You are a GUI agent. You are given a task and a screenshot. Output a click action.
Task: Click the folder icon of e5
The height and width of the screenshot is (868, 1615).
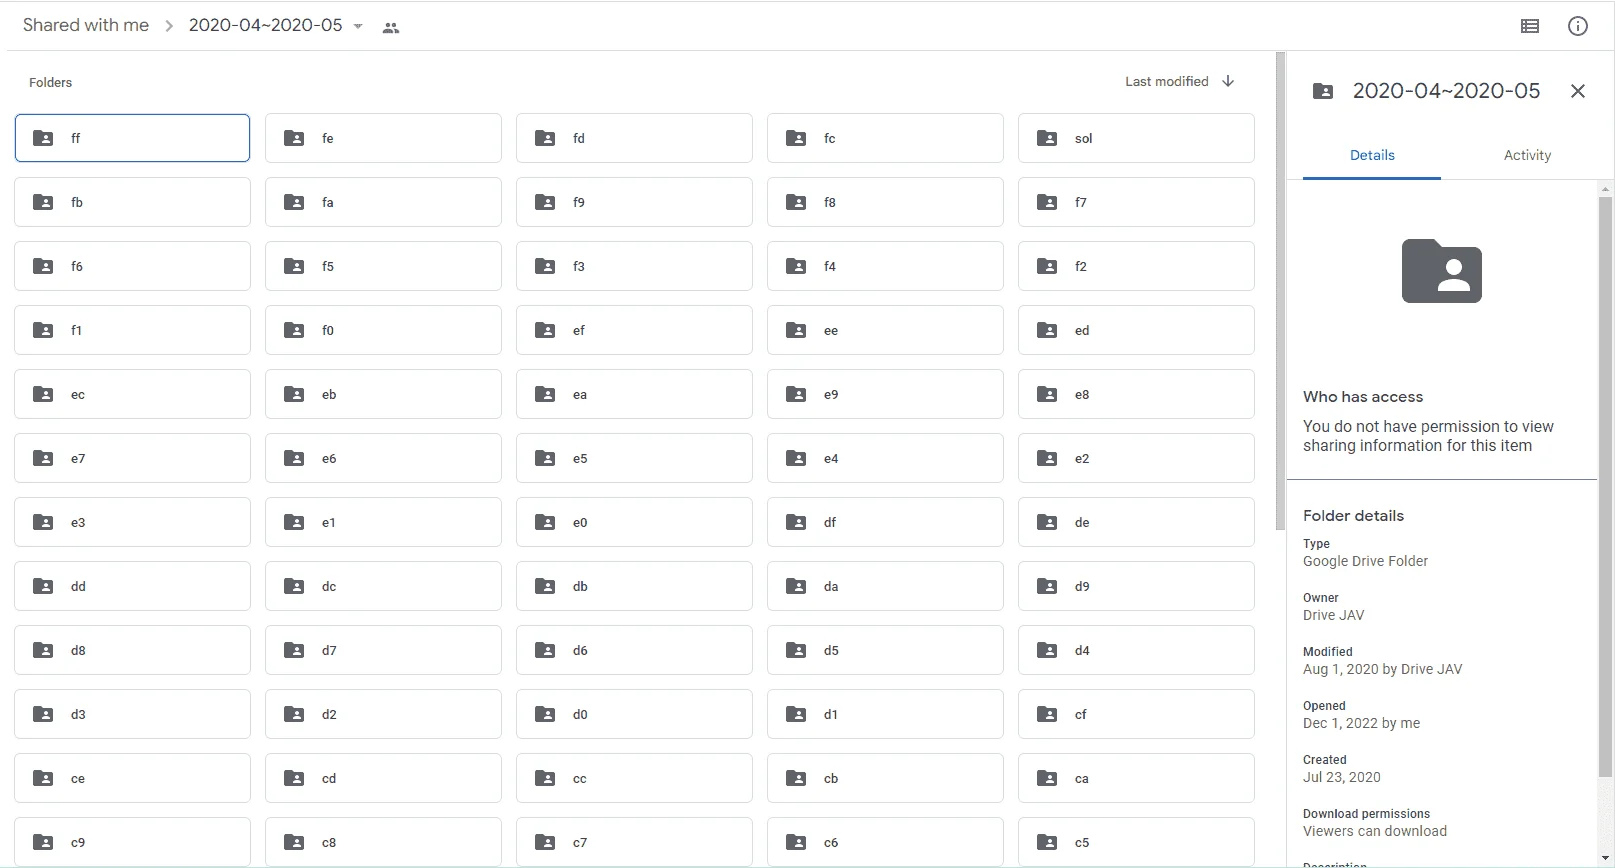coord(545,458)
